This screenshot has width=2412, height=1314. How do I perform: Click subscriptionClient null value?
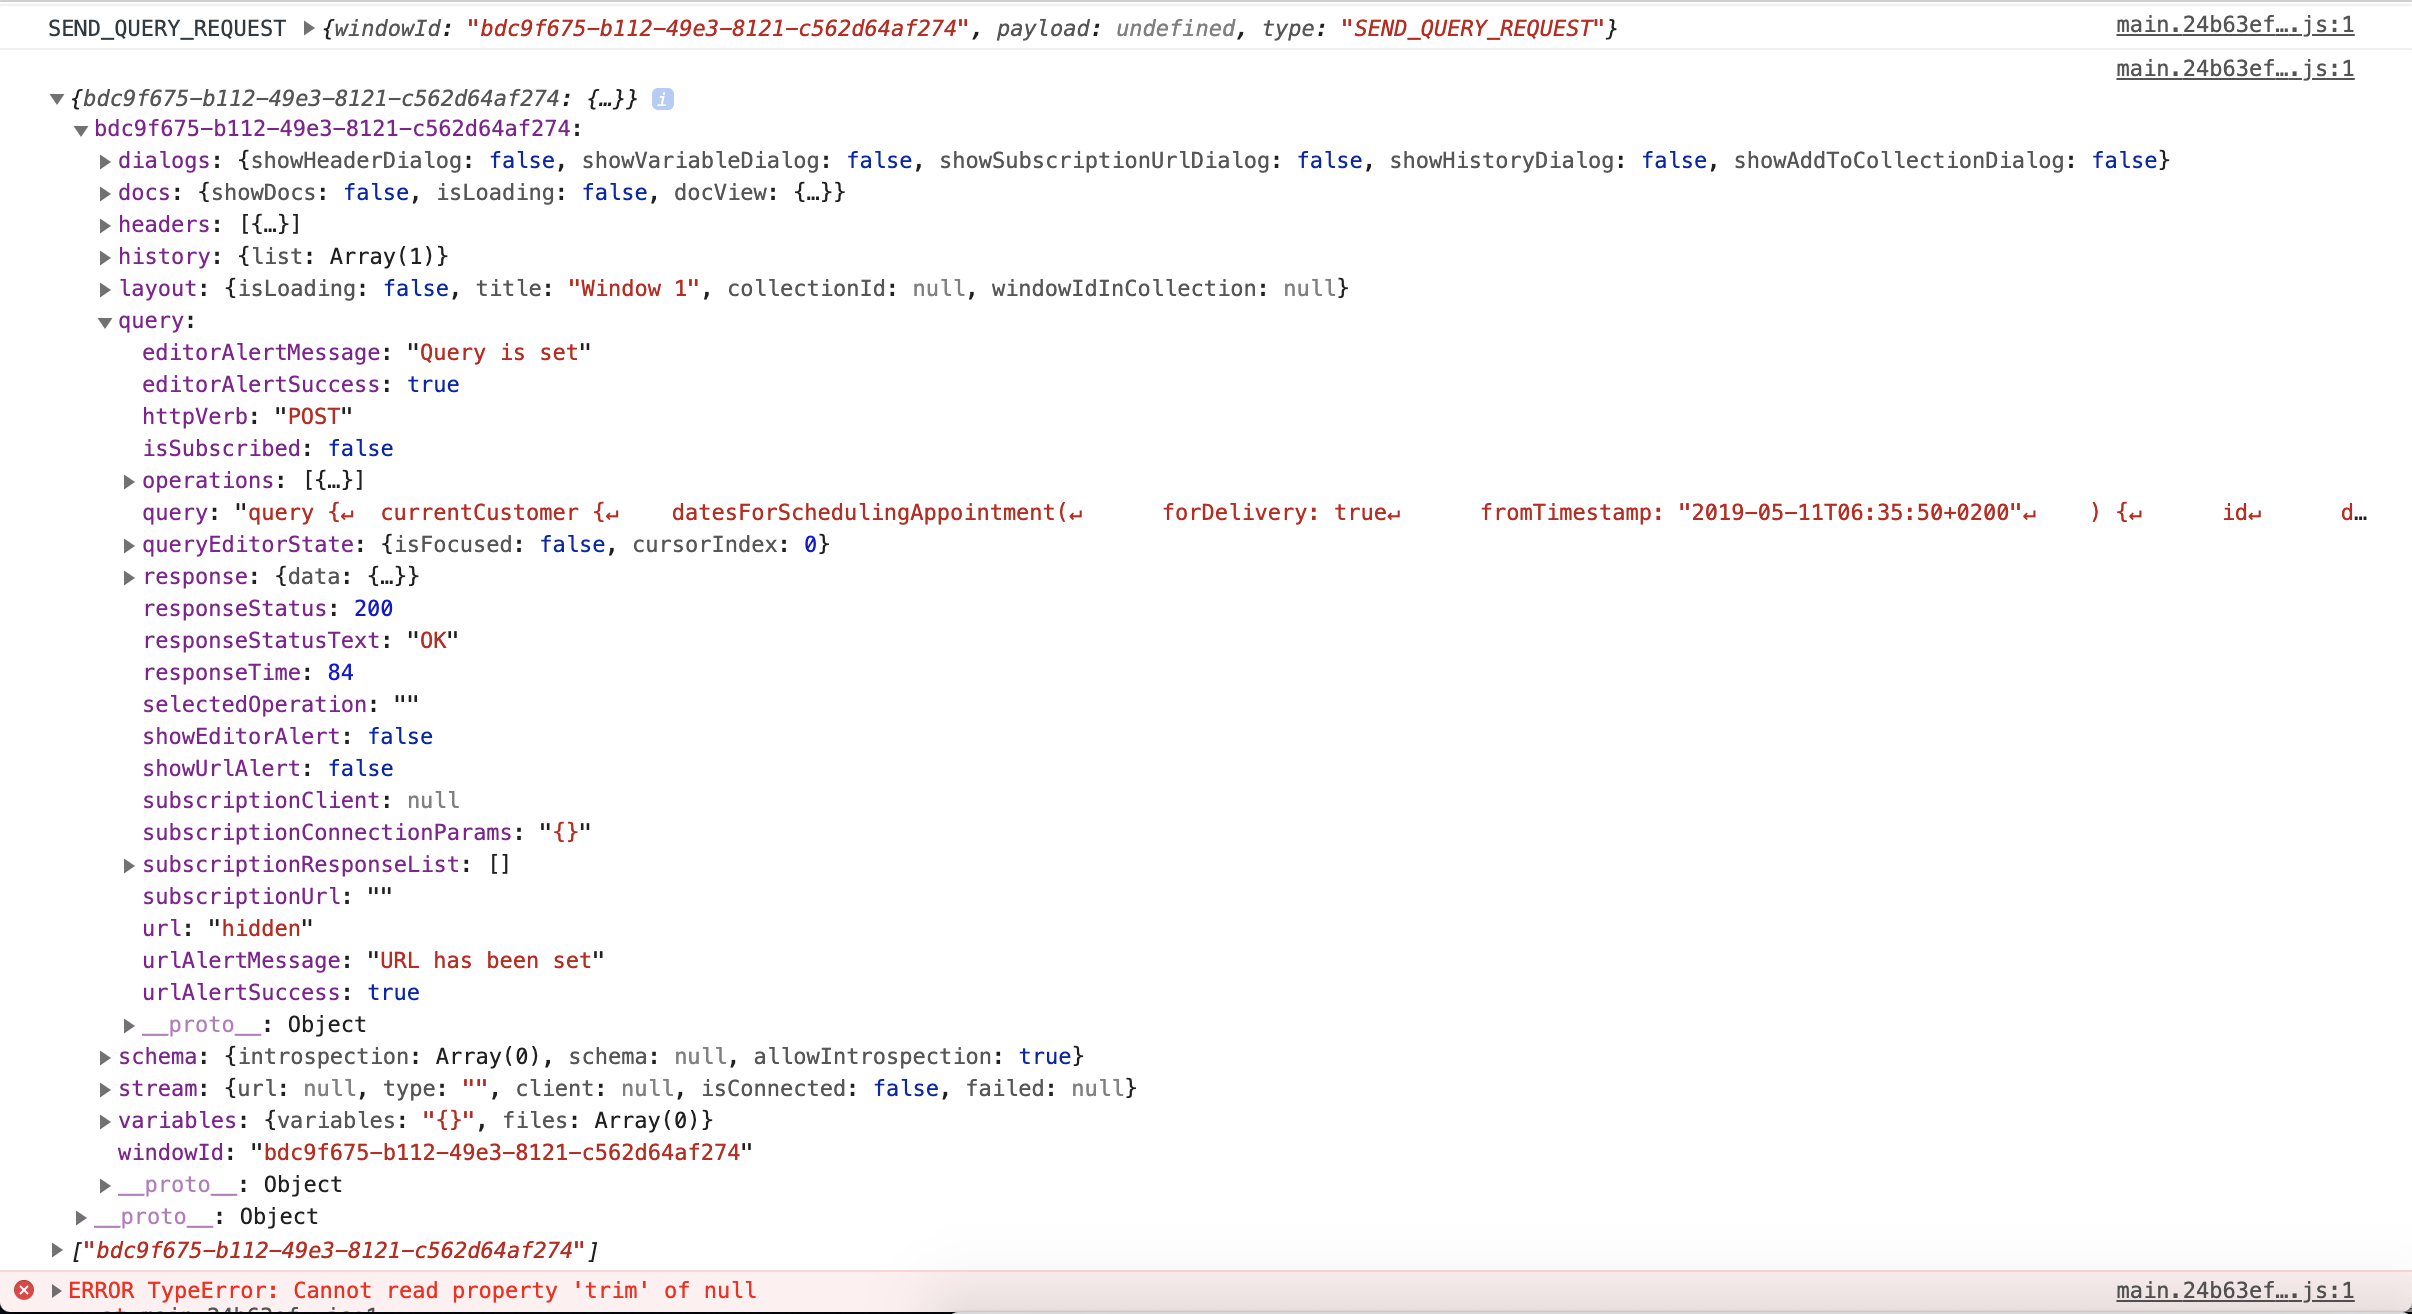[x=433, y=800]
